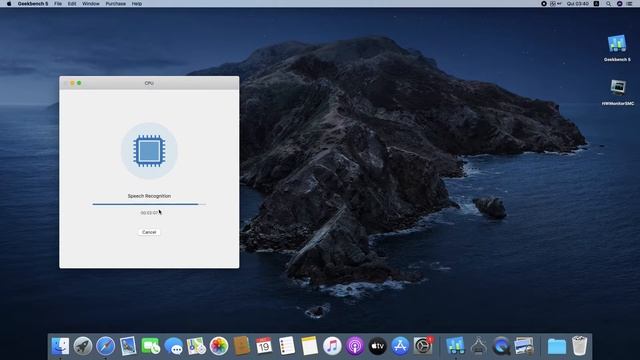Open Spotlight search in menu bar

coord(608,4)
